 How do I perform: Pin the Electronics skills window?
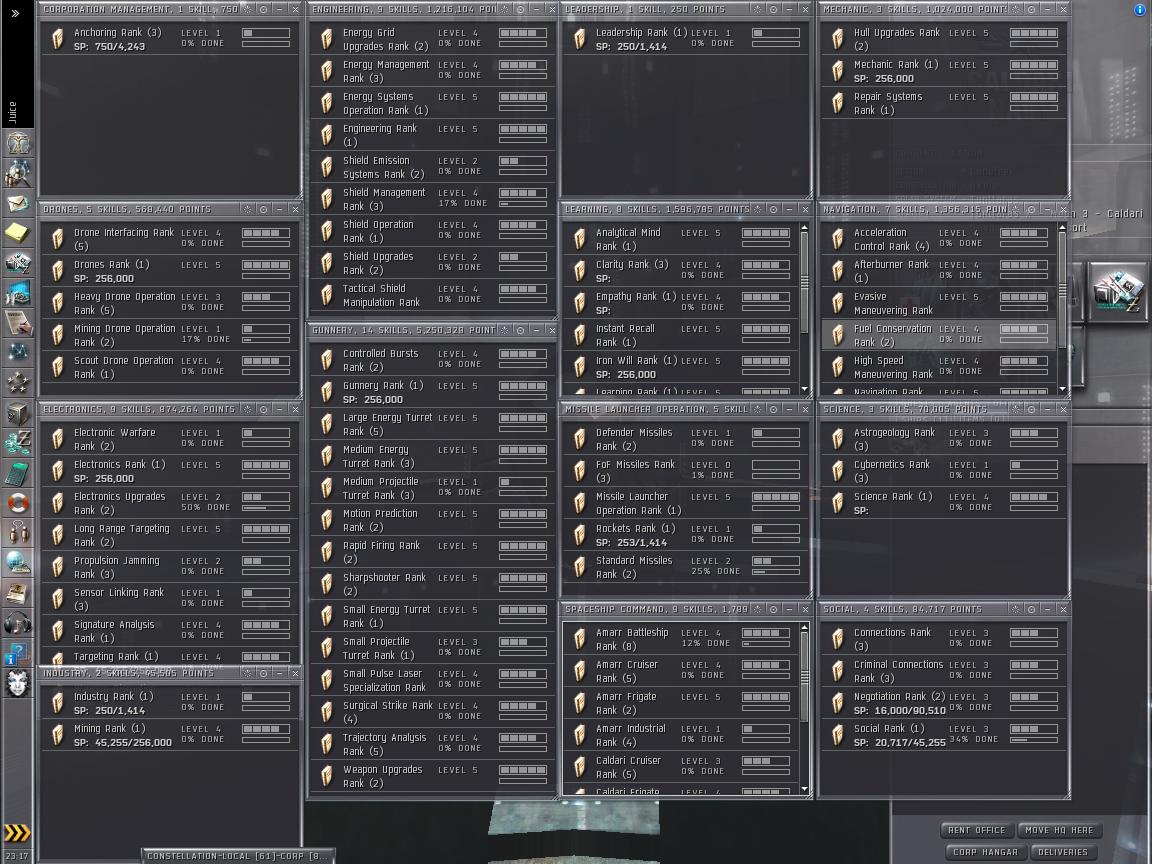[248, 409]
